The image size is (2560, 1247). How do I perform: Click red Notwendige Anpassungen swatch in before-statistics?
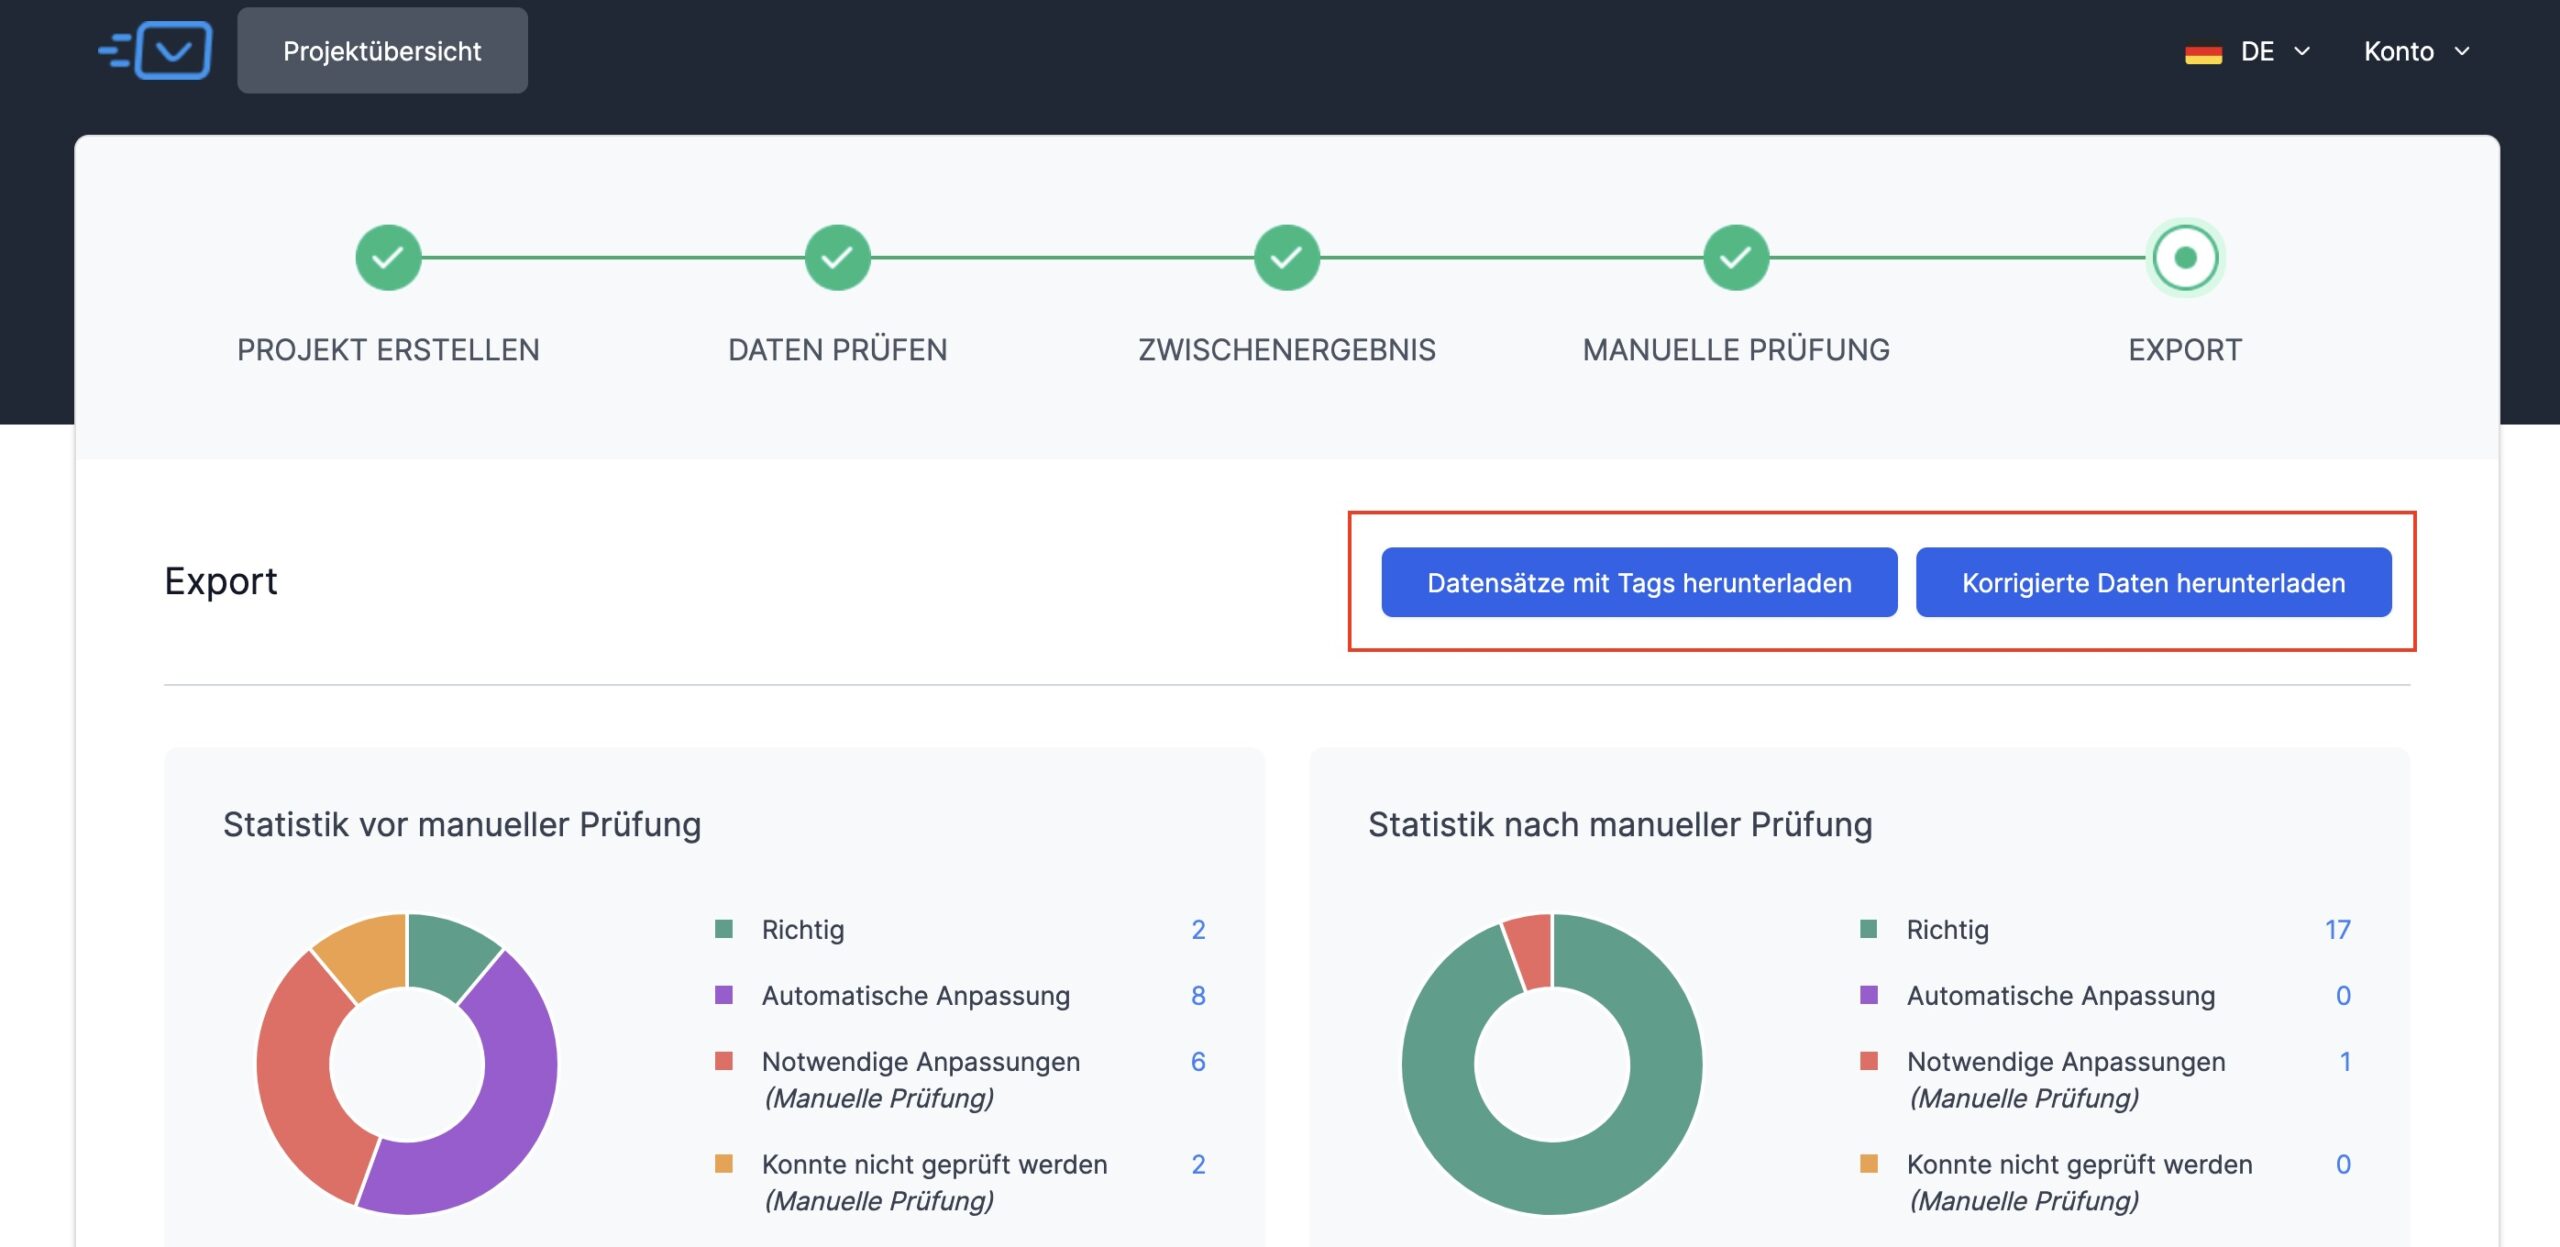[724, 1061]
